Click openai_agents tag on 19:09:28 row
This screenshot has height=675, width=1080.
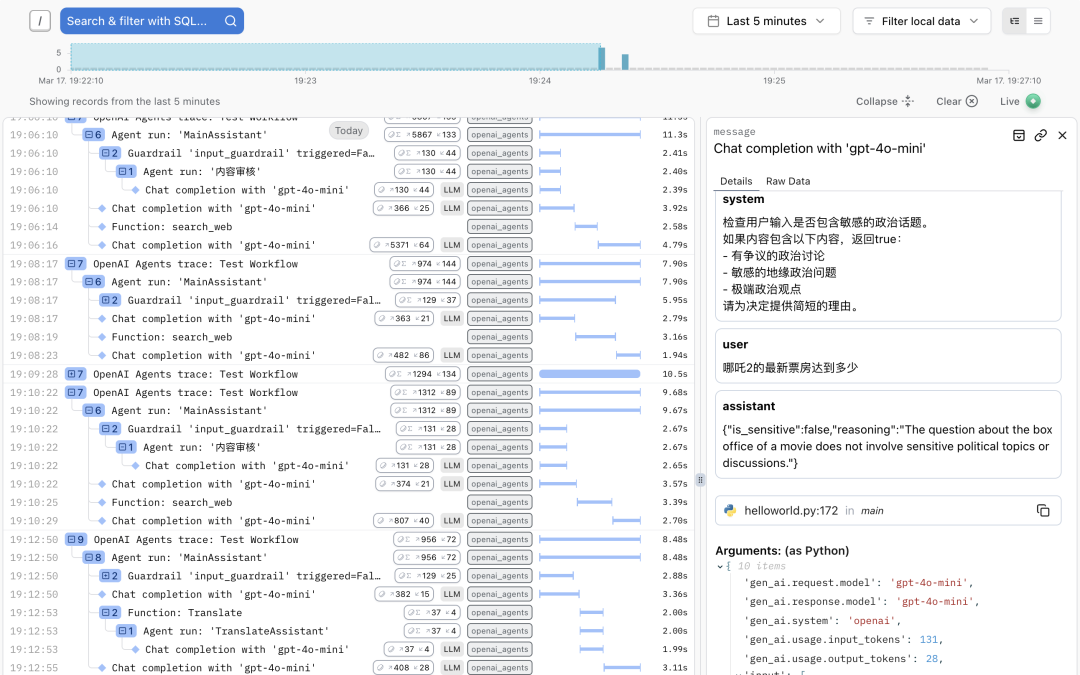point(500,374)
